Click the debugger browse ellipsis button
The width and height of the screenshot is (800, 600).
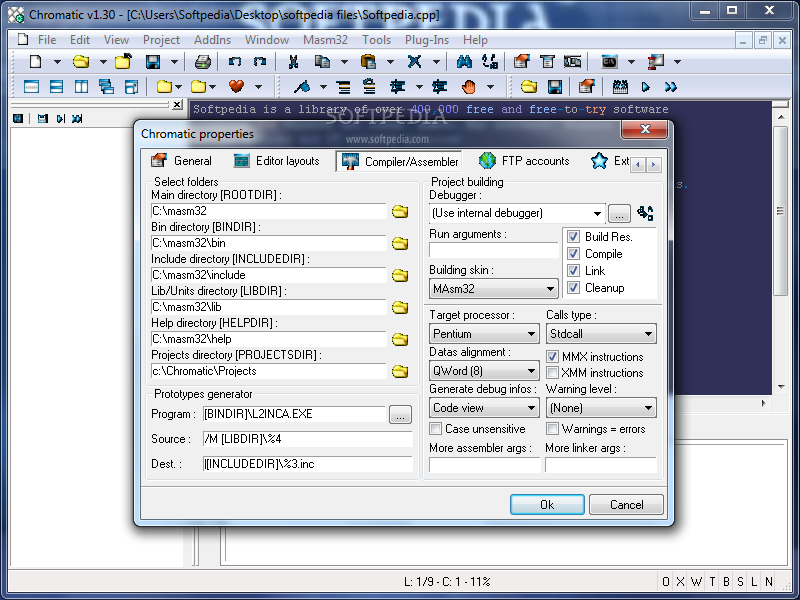coord(619,213)
